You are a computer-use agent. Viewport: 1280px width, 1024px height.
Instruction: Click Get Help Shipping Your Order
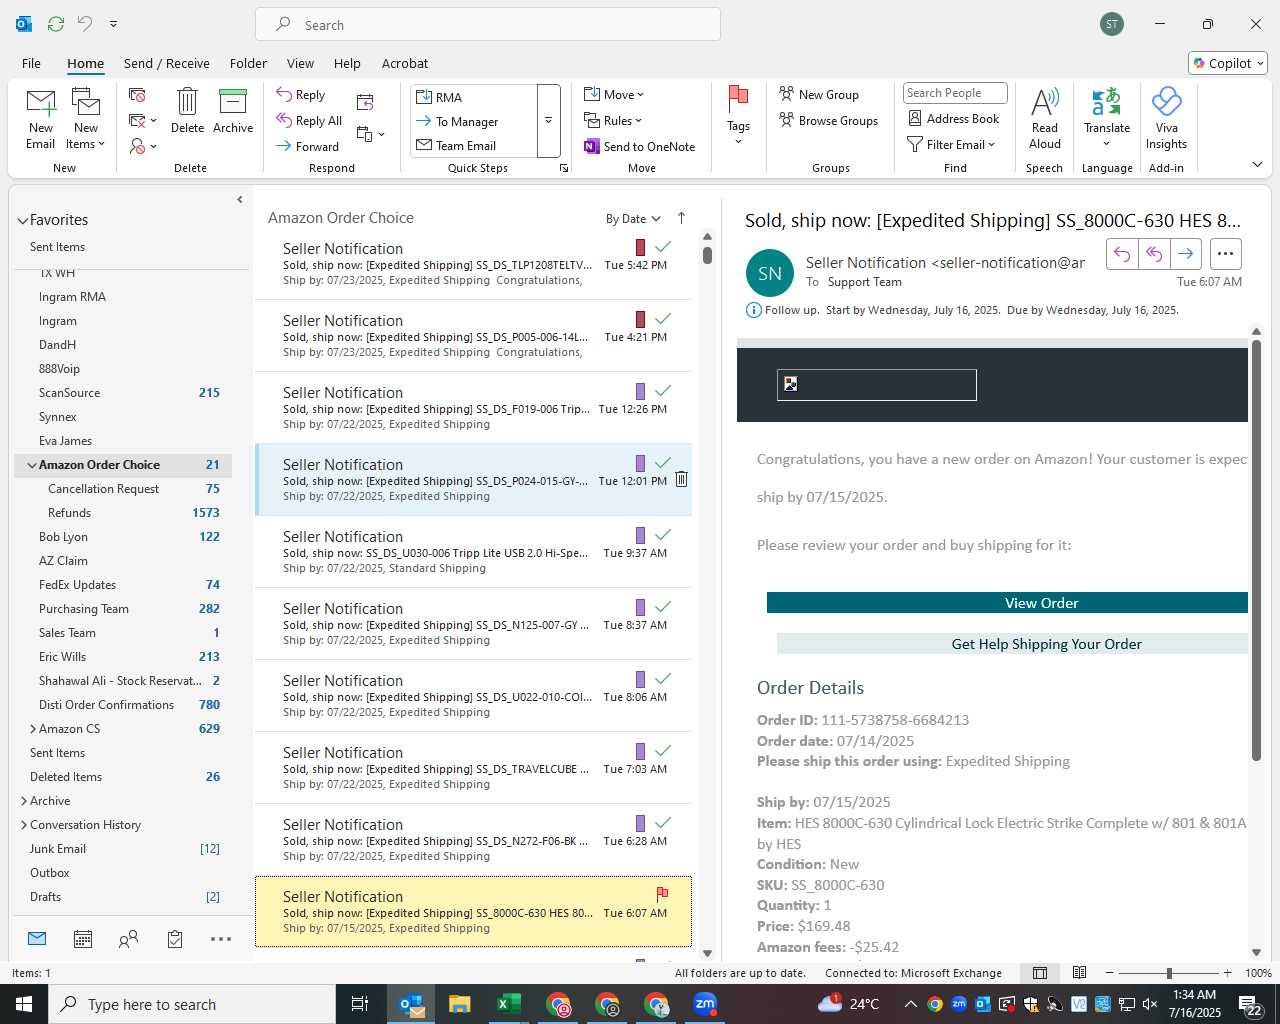[x=1012, y=644]
